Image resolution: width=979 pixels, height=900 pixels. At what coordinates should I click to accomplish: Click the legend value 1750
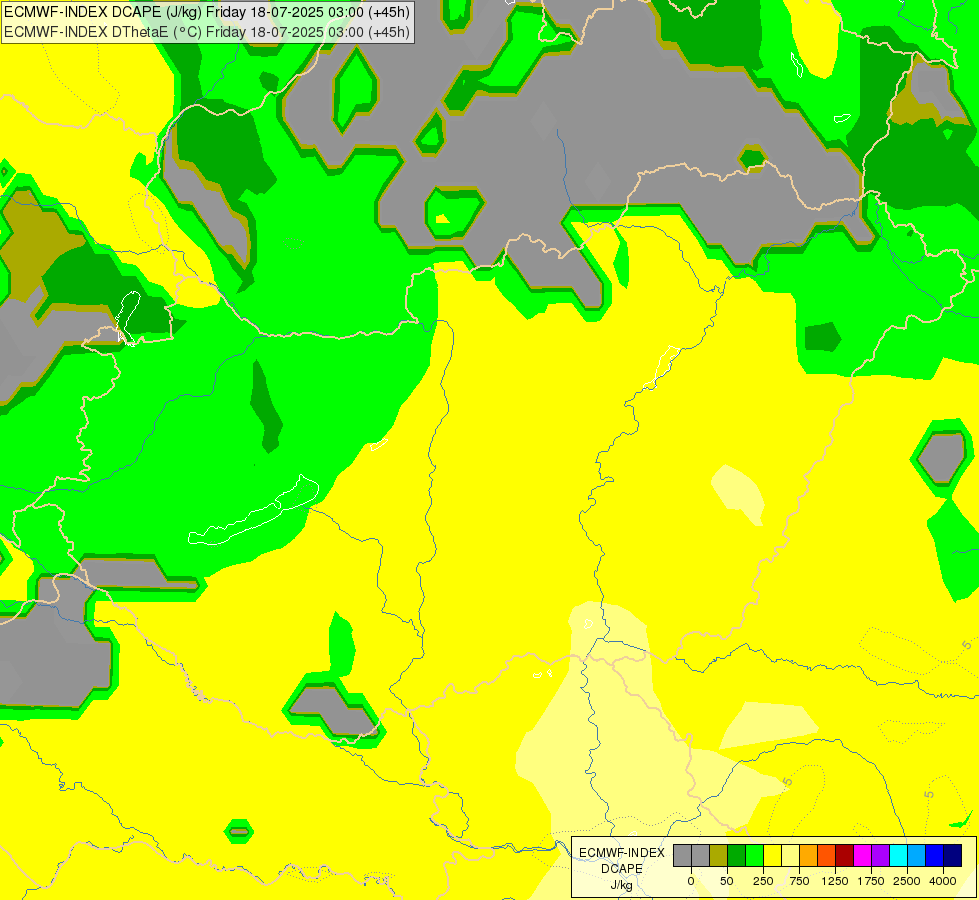(871, 881)
